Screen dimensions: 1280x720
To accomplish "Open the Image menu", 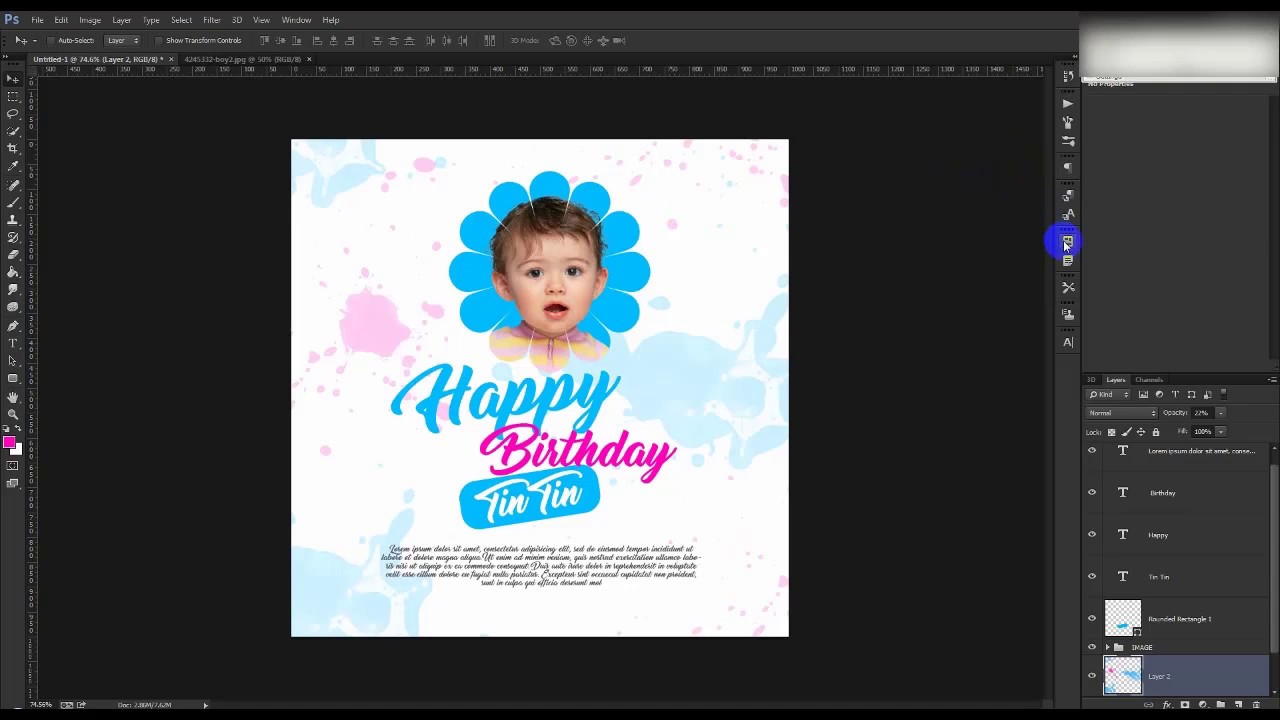I will (90, 20).
